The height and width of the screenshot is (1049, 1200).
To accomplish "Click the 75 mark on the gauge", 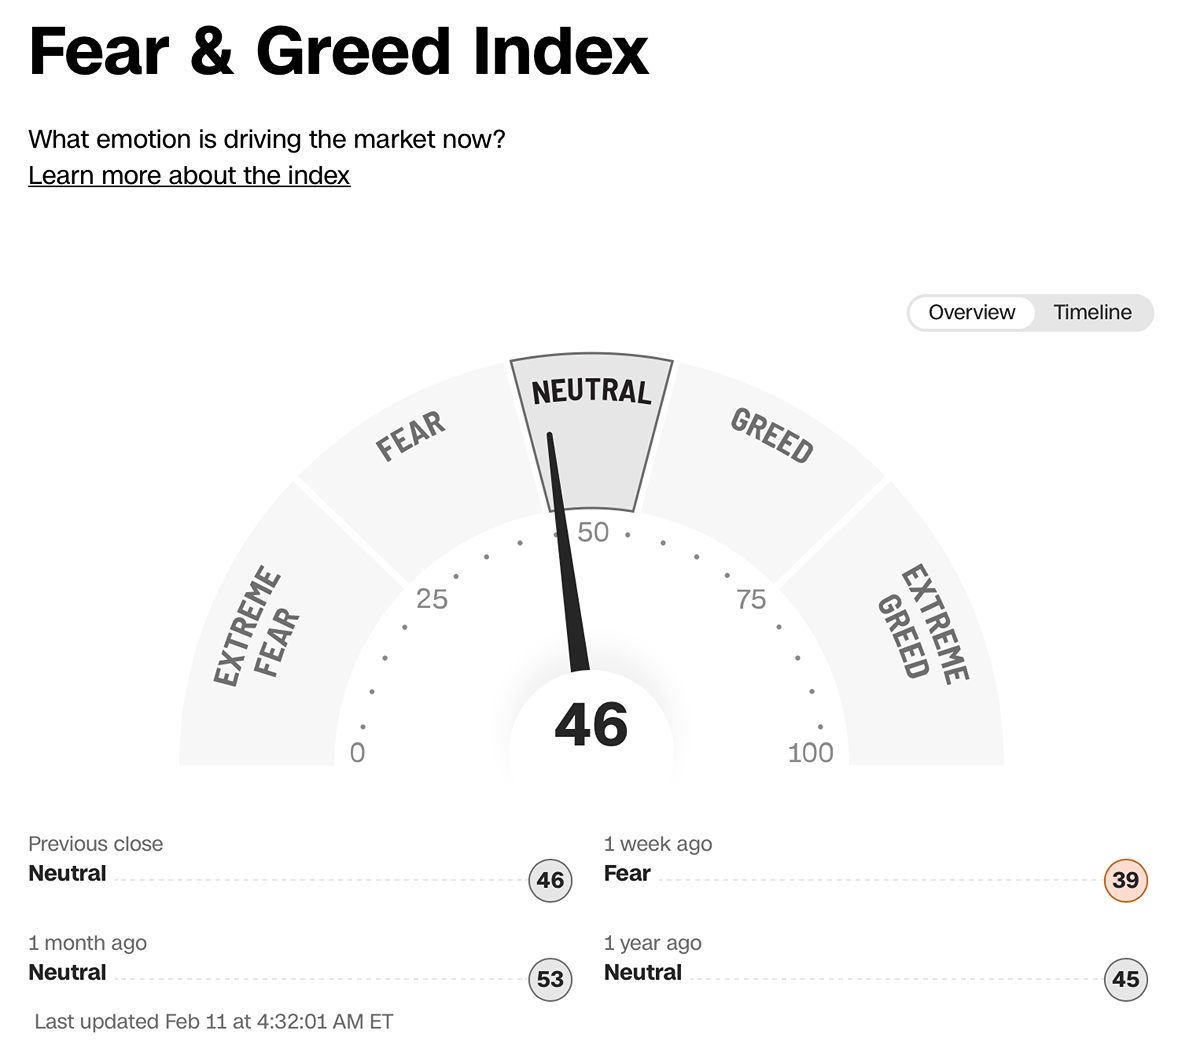I will pyautogui.click(x=751, y=599).
